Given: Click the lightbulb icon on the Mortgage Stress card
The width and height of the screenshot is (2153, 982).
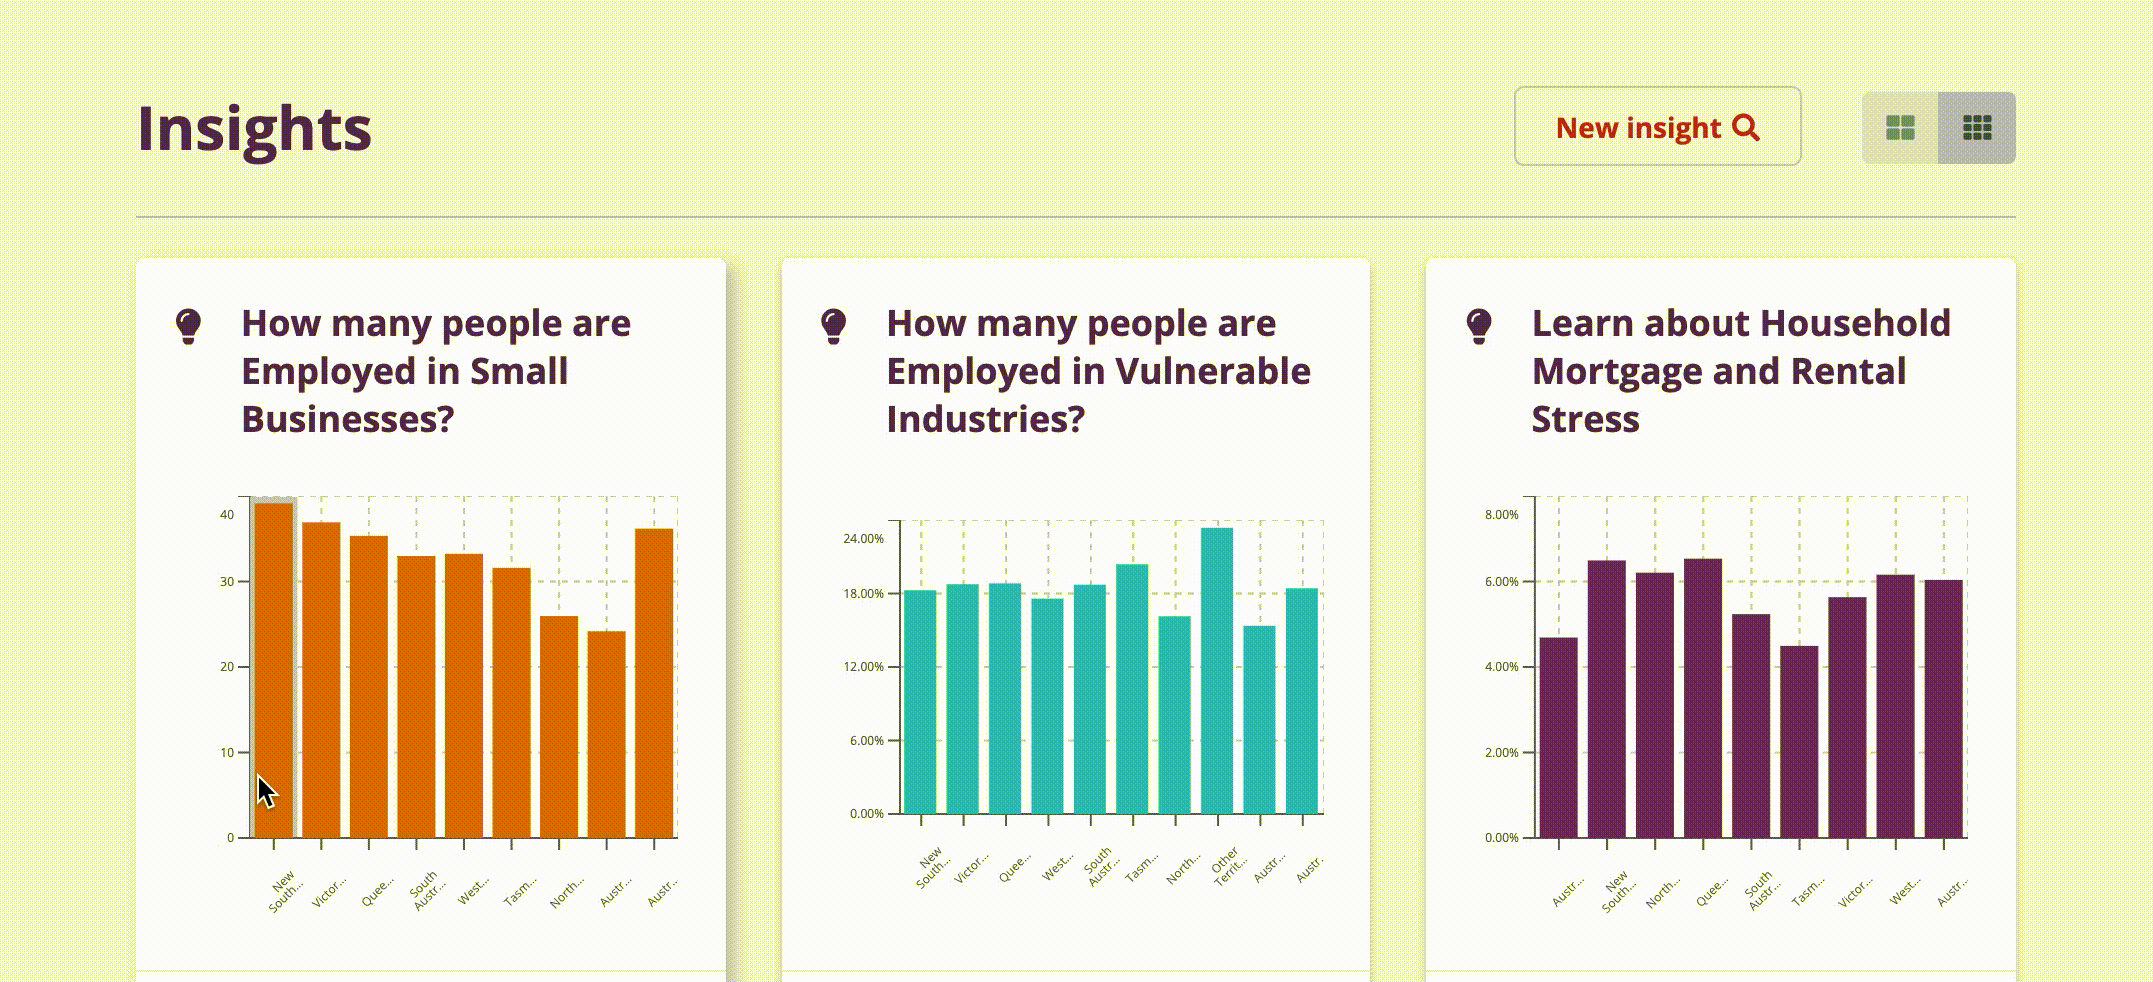Looking at the screenshot, I should [1479, 323].
